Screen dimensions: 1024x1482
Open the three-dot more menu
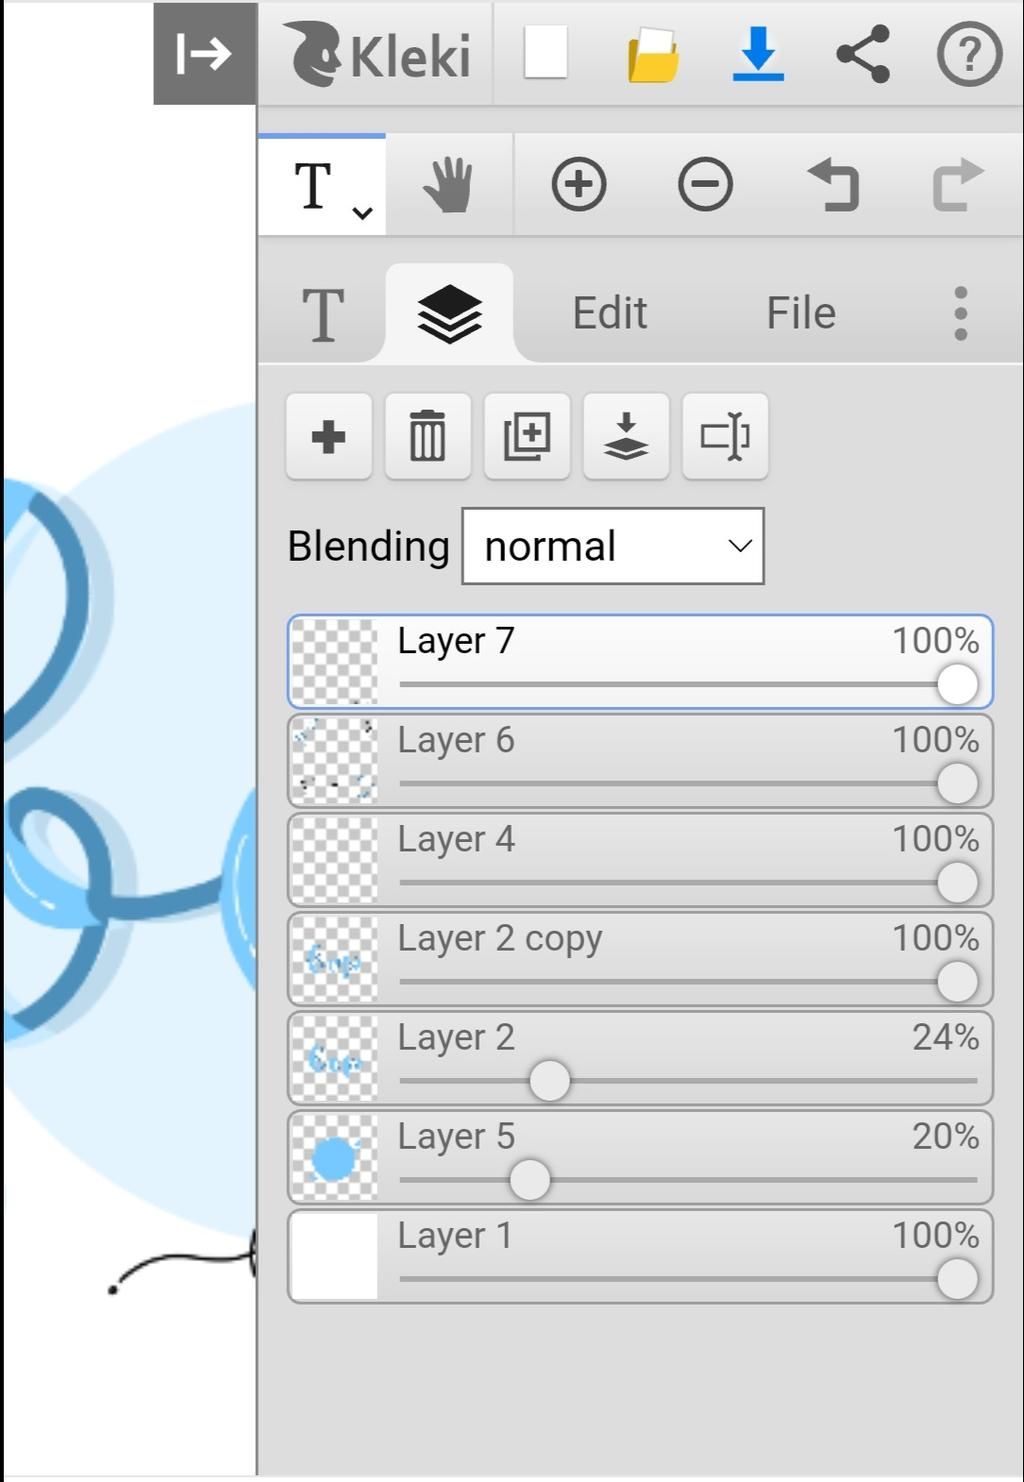point(961,313)
